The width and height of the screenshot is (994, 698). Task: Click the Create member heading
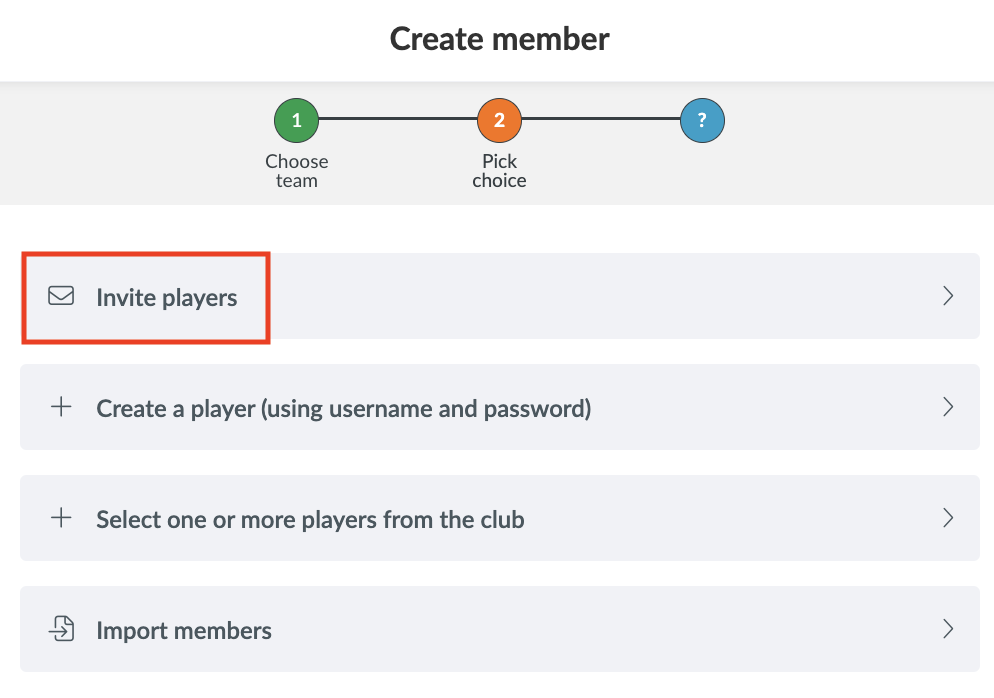(x=499, y=39)
